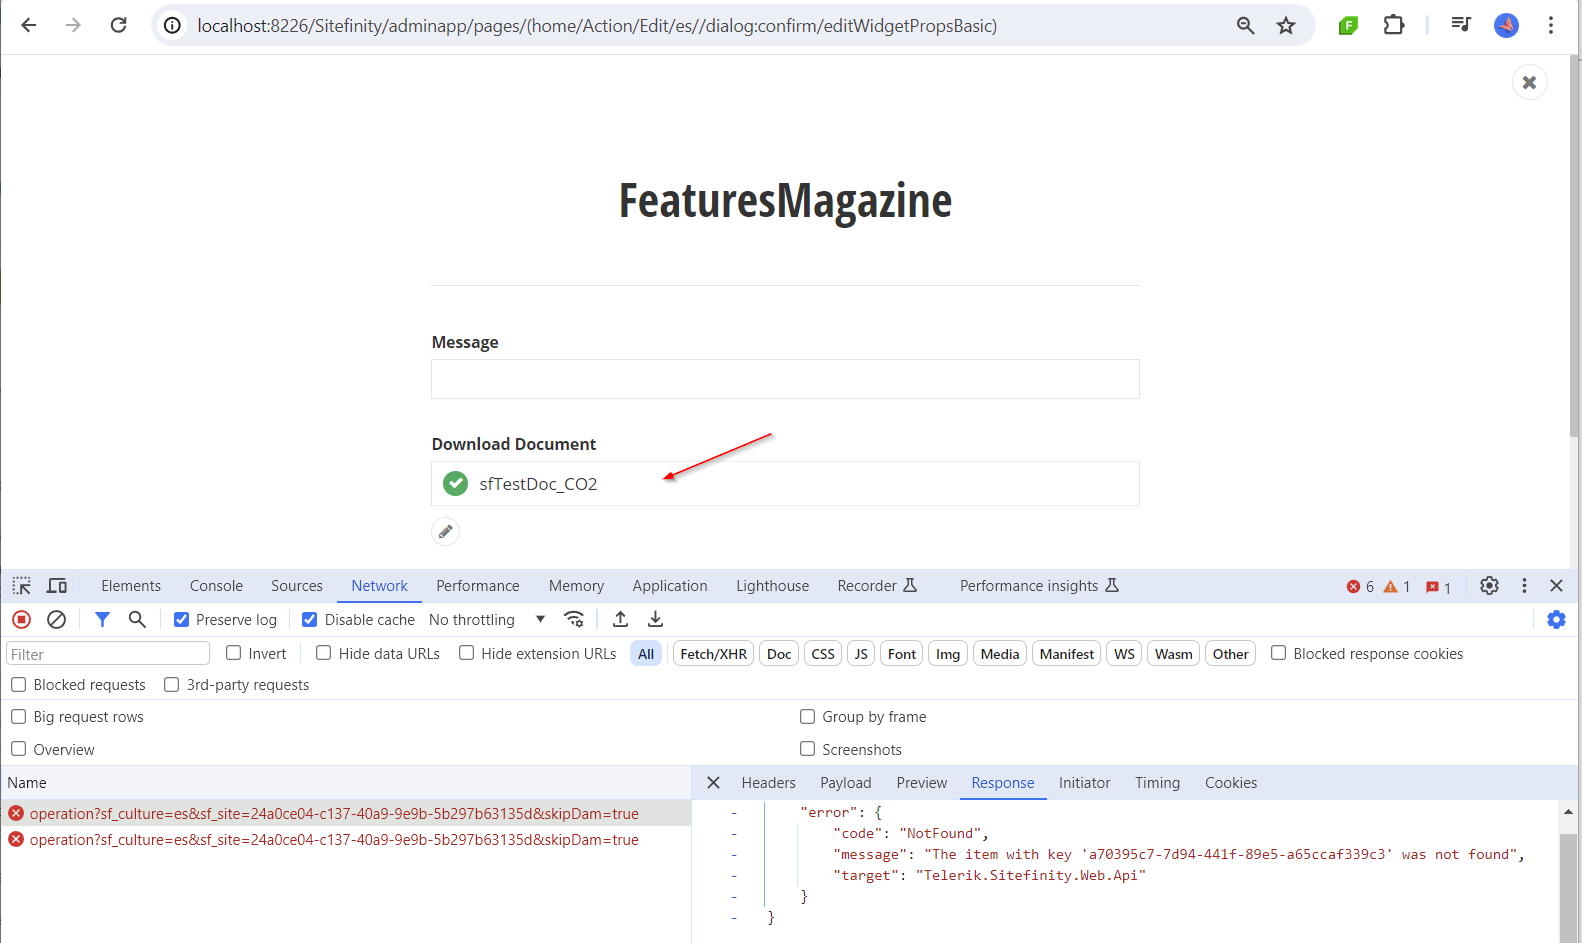The width and height of the screenshot is (1582, 943).
Task: Stop recording the network log
Action: coord(21,620)
